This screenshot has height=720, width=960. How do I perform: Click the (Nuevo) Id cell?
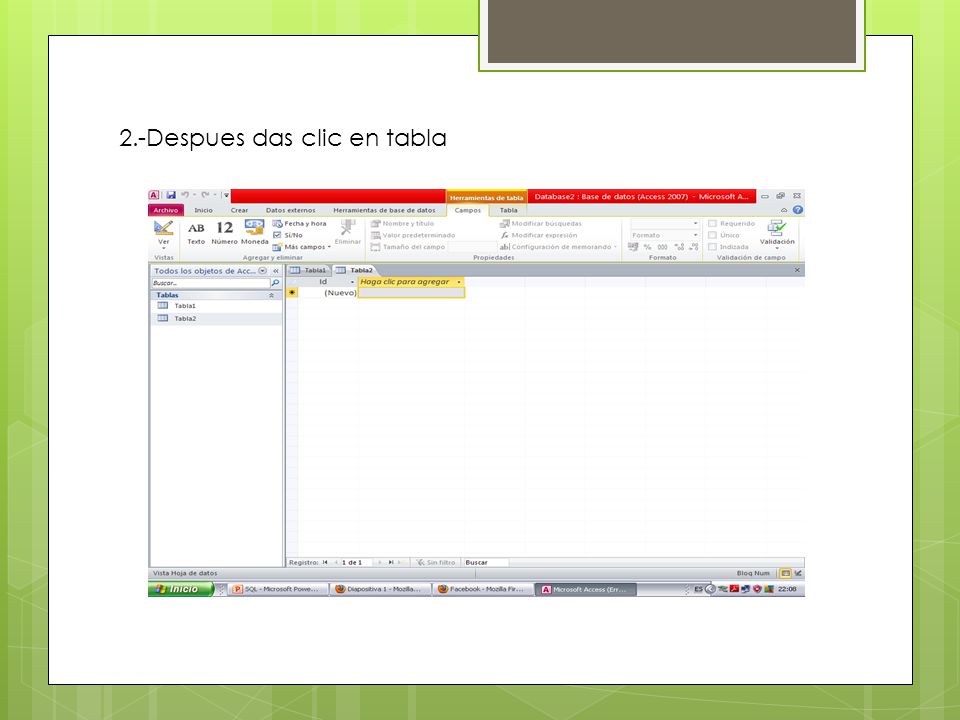328,293
